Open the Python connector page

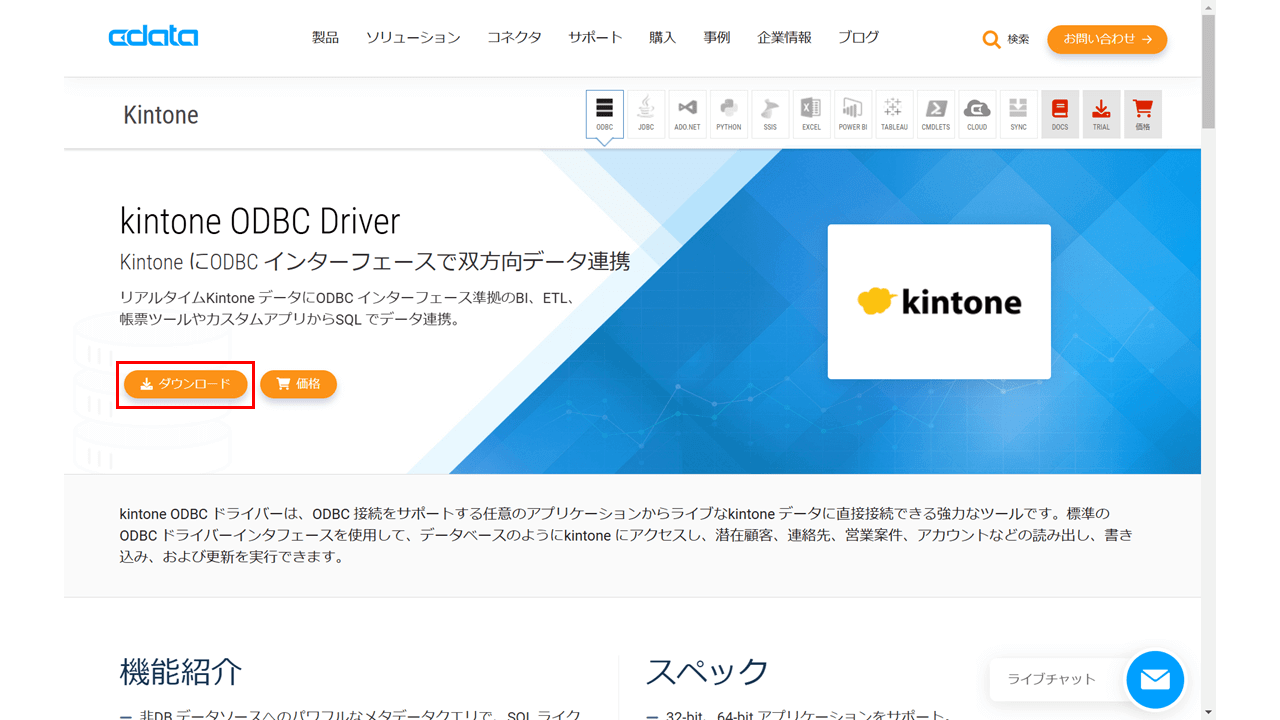728,113
